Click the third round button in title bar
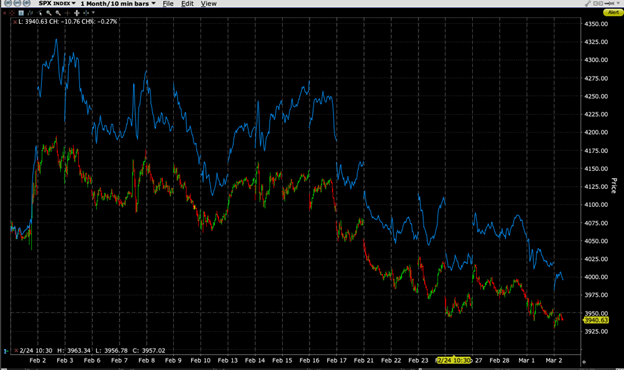The width and height of the screenshot is (624, 370). click(26, 3)
